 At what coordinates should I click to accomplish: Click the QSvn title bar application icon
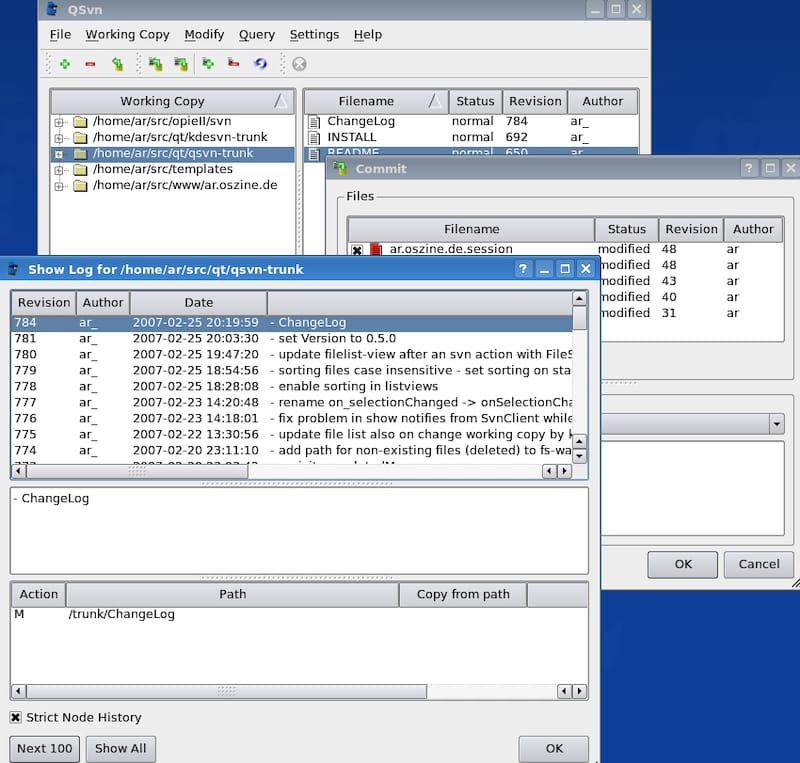pos(52,9)
